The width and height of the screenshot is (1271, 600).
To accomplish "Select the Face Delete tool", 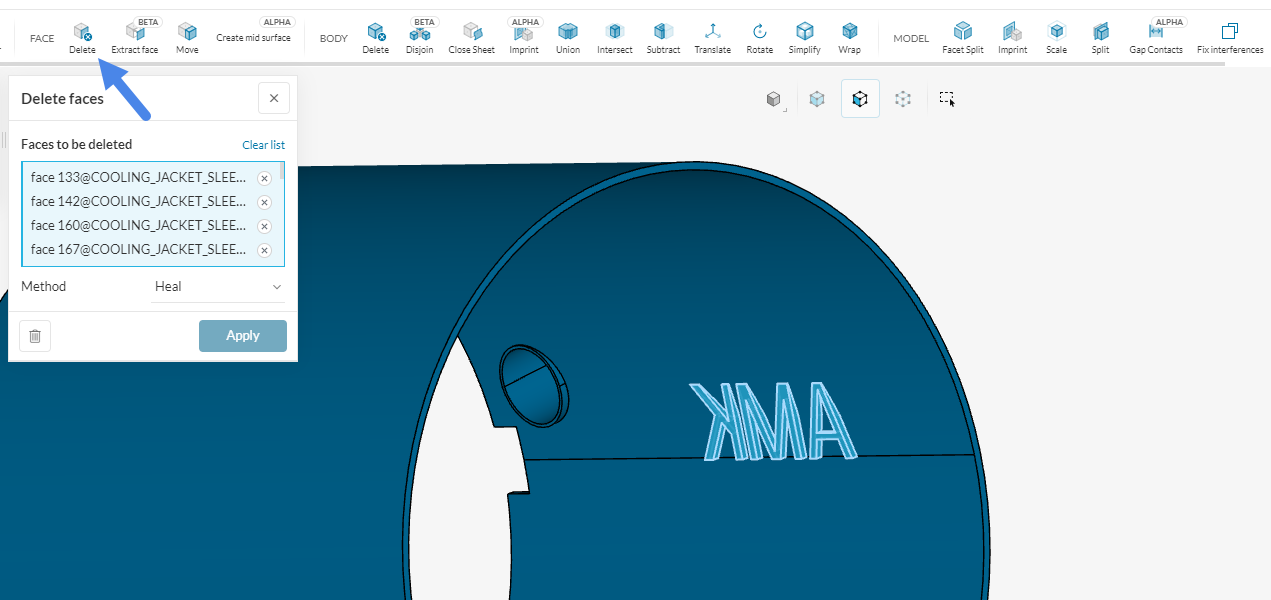I will coord(82,38).
